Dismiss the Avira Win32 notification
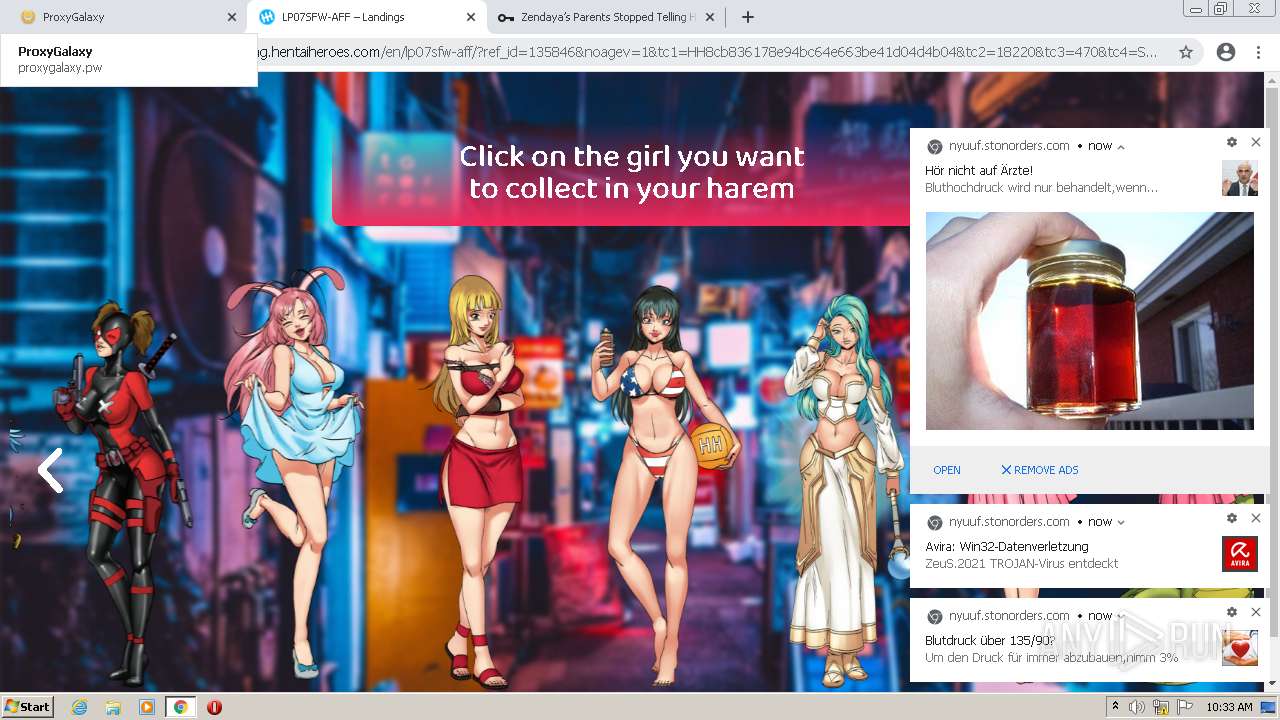 (x=1256, y=518)
